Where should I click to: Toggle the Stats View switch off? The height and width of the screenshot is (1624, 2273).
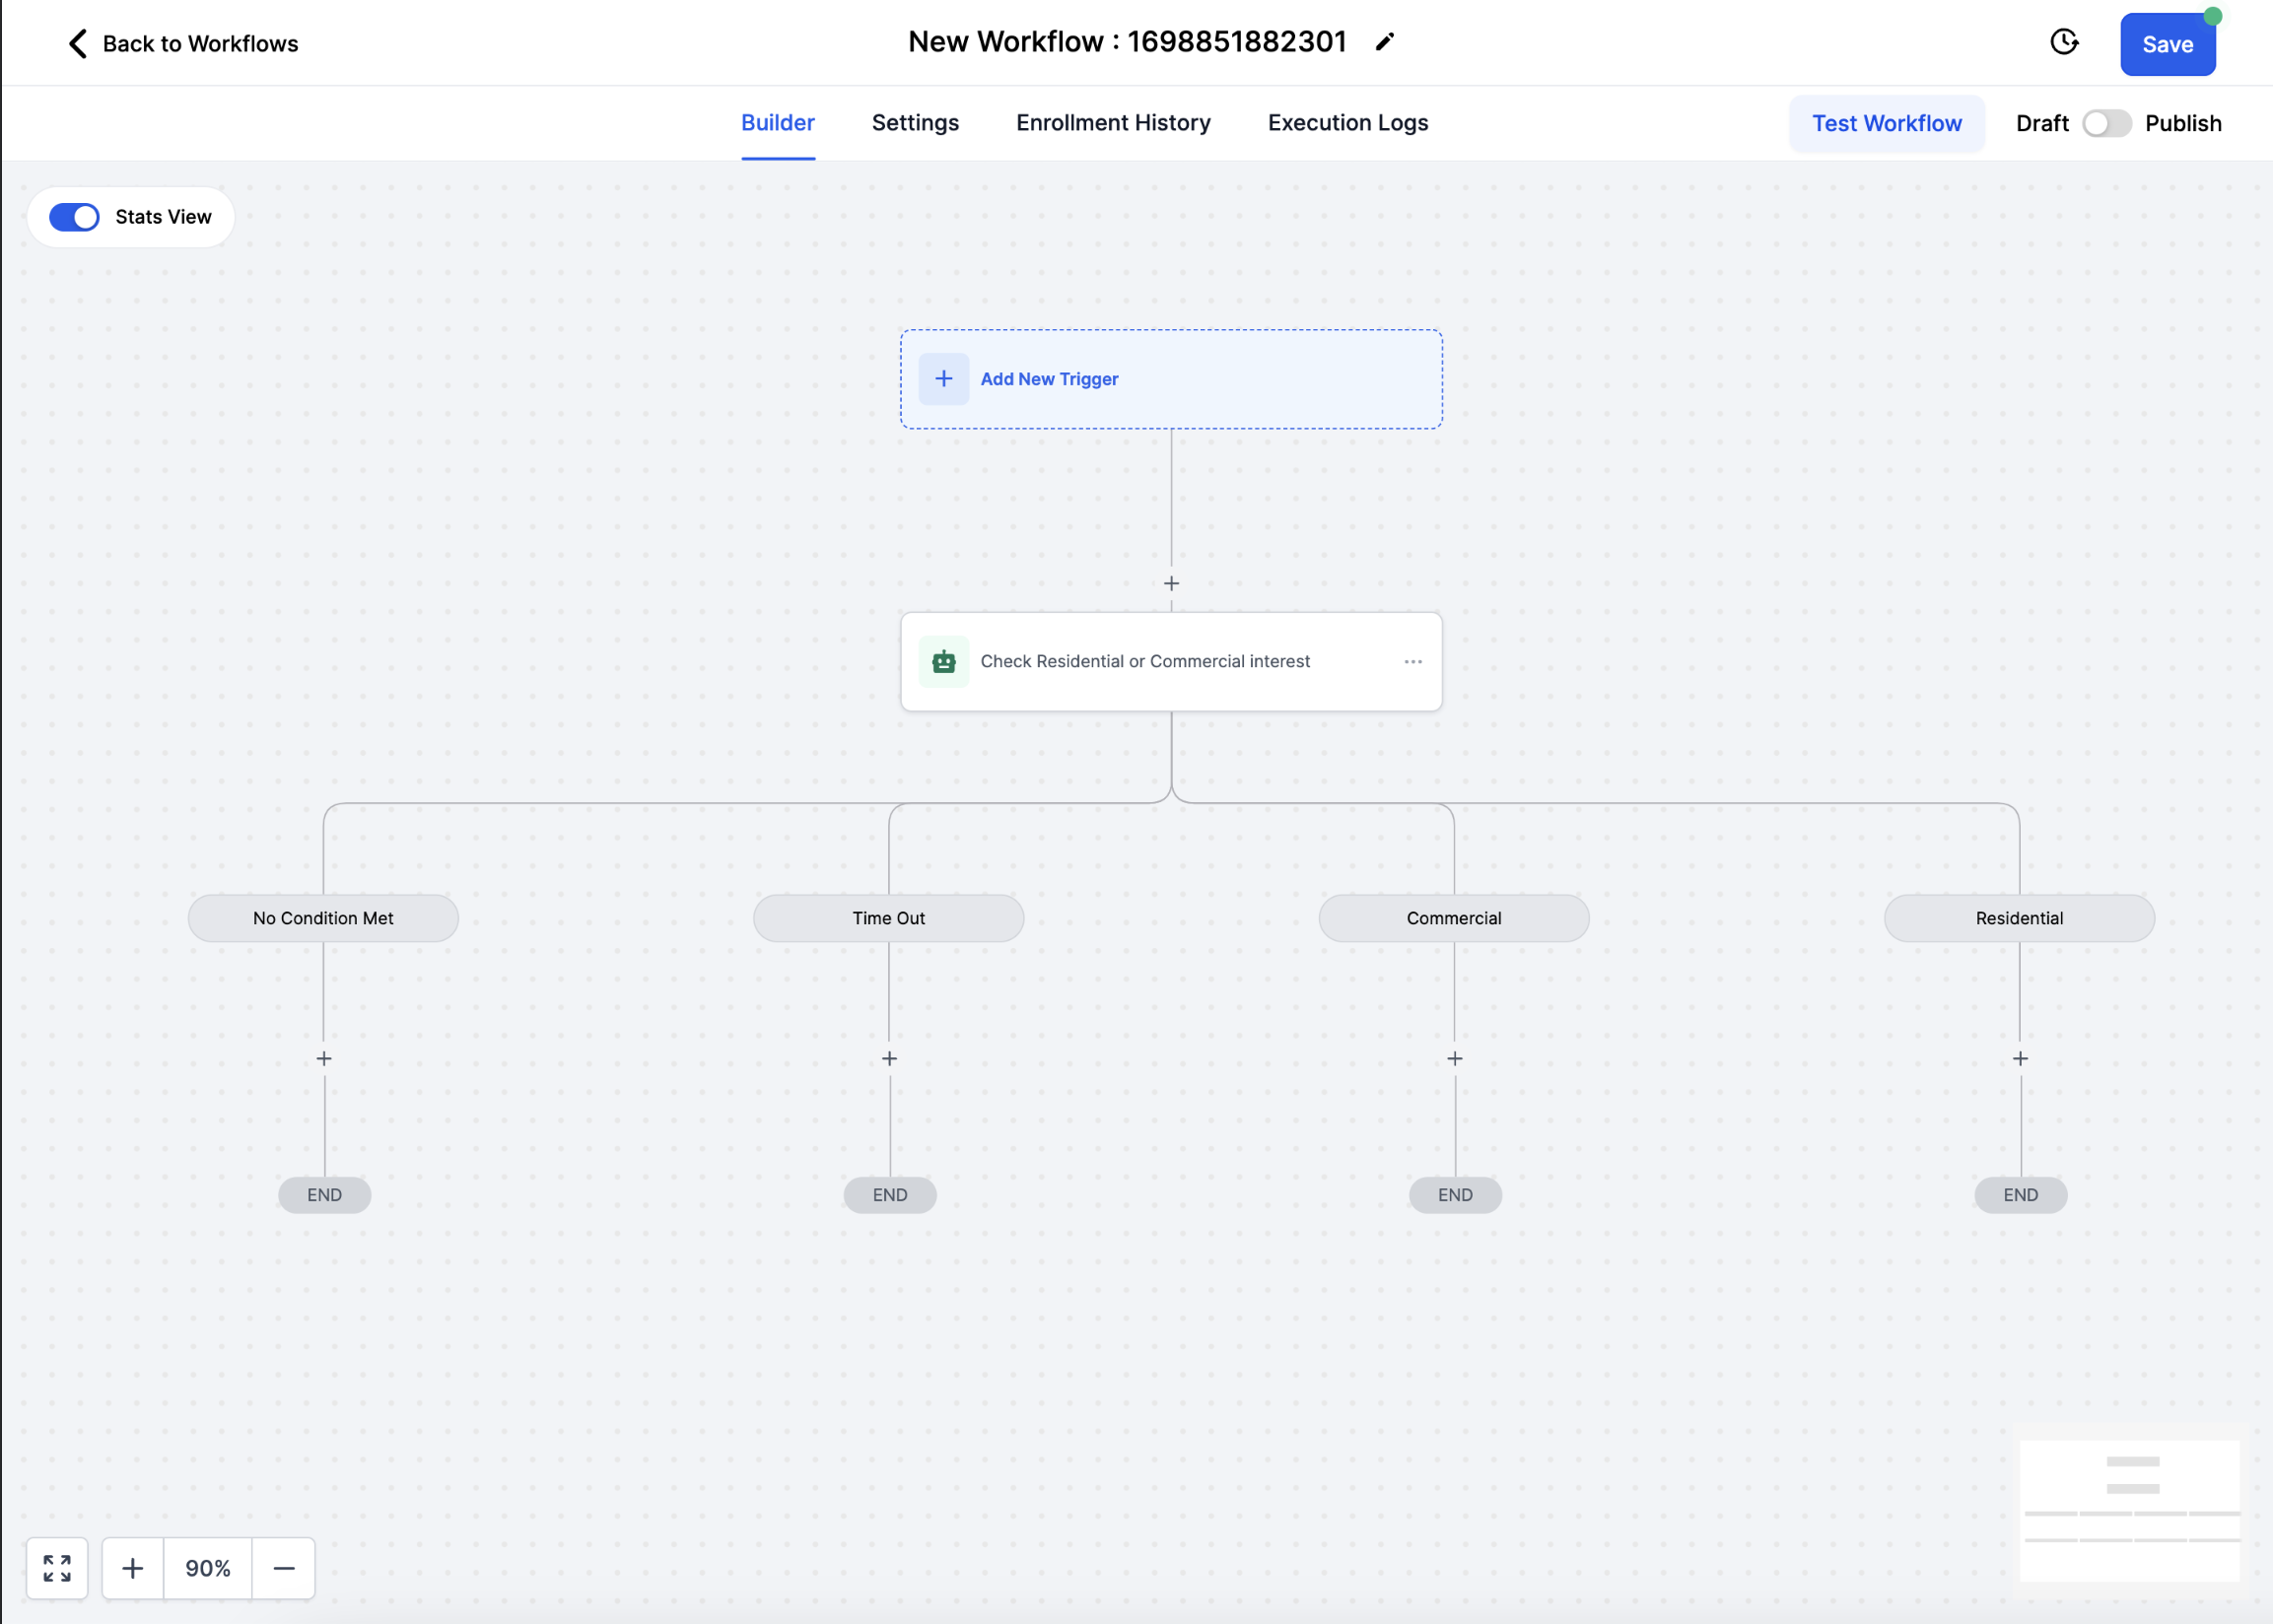pyautogui.click(x=75, y=217)
